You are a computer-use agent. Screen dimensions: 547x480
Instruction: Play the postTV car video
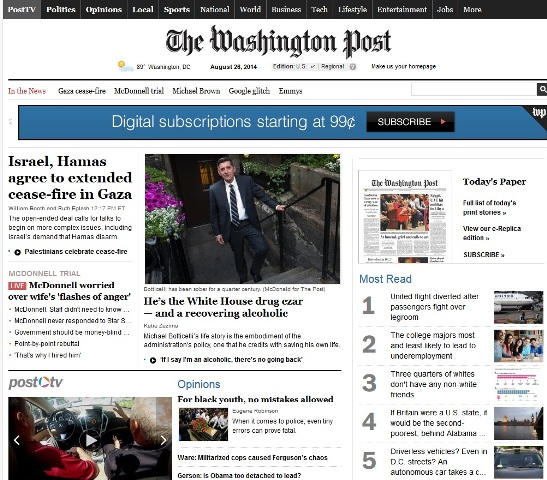[x=91, y=440]
